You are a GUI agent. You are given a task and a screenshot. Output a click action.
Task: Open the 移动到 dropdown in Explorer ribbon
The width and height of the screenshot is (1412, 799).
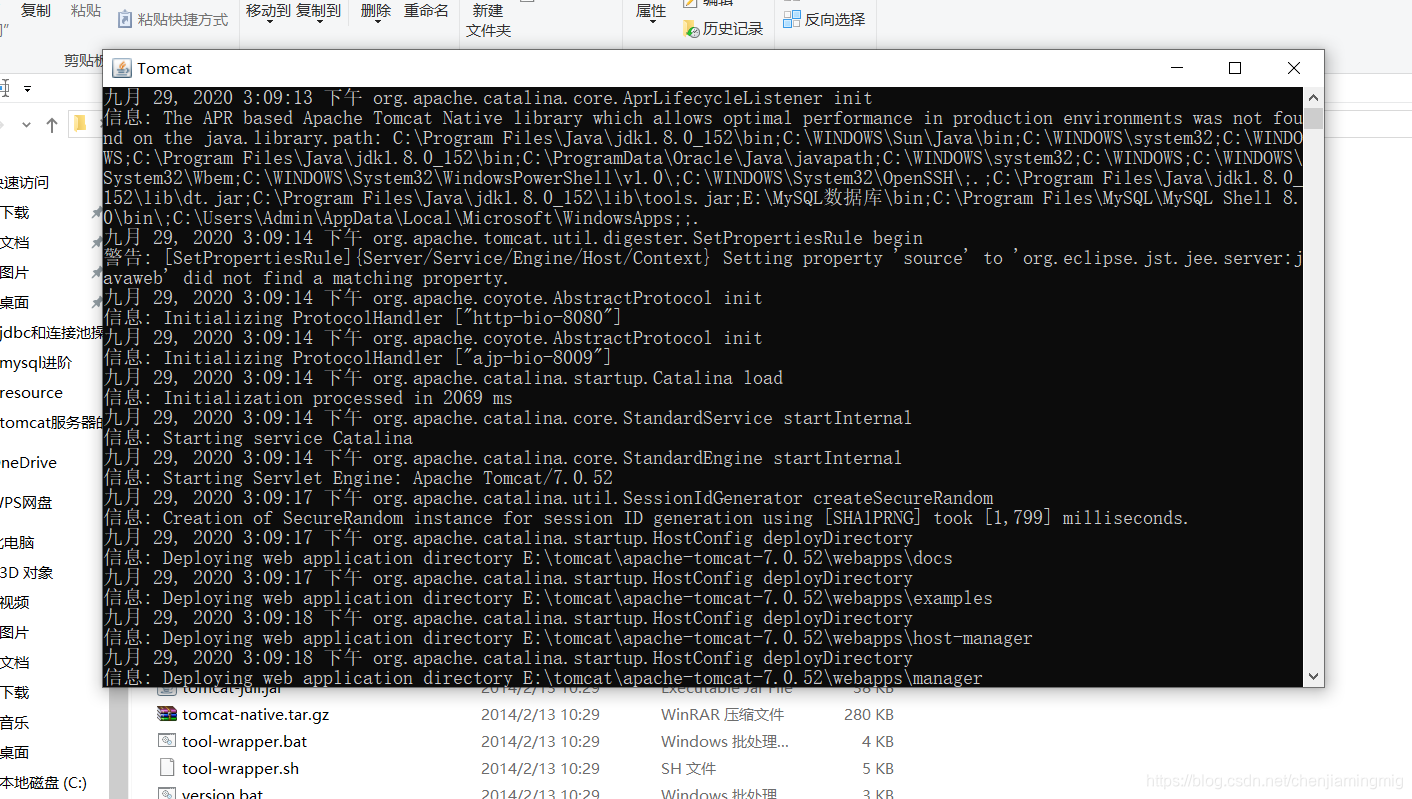(x=269, y=11)
